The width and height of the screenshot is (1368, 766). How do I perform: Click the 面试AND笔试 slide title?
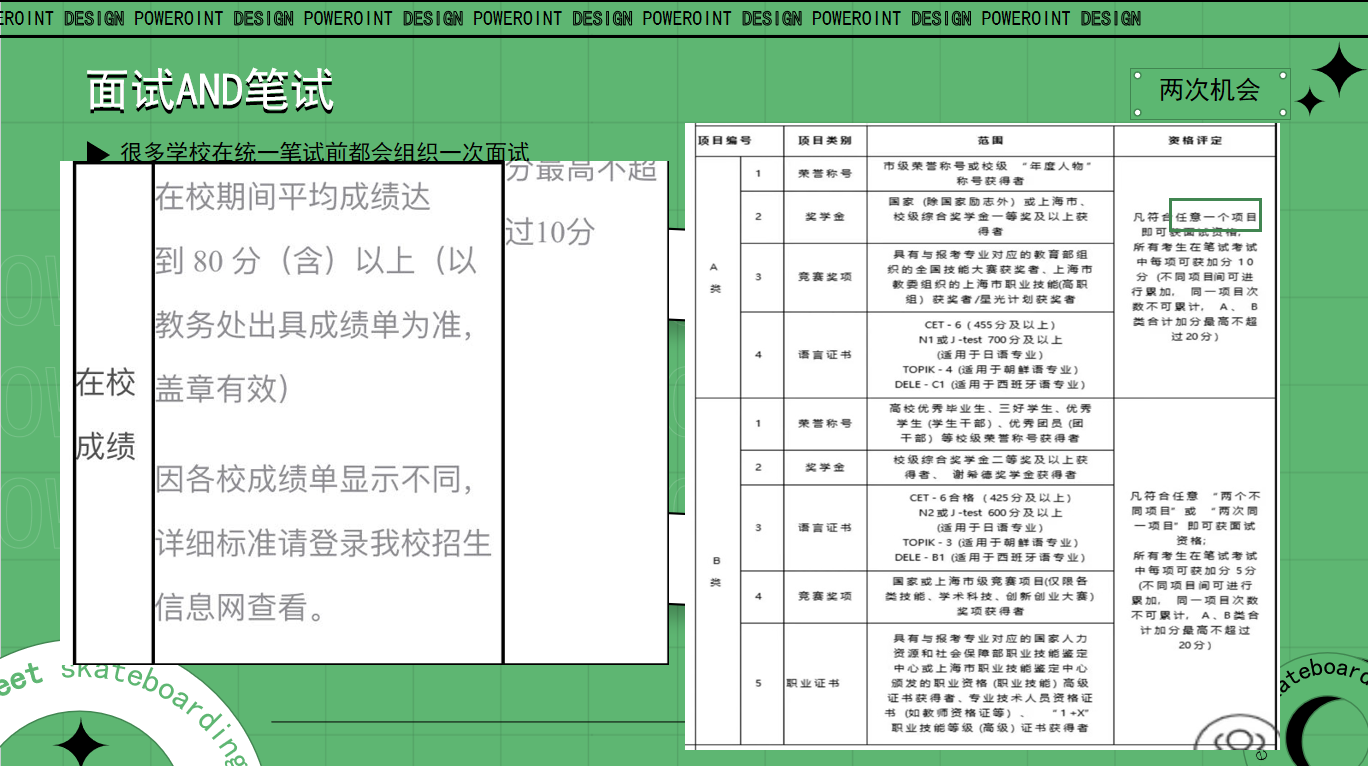coord(209,91)
